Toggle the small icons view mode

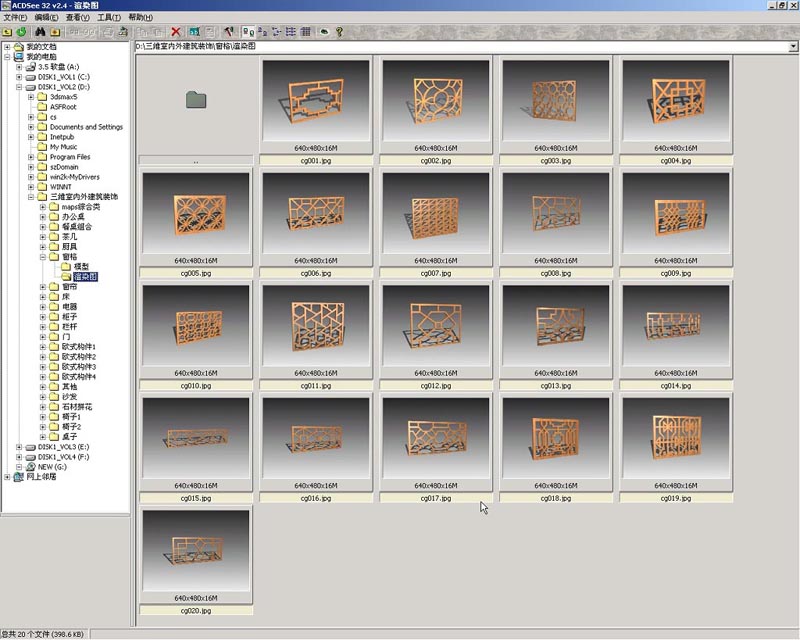tap(277, 32)
